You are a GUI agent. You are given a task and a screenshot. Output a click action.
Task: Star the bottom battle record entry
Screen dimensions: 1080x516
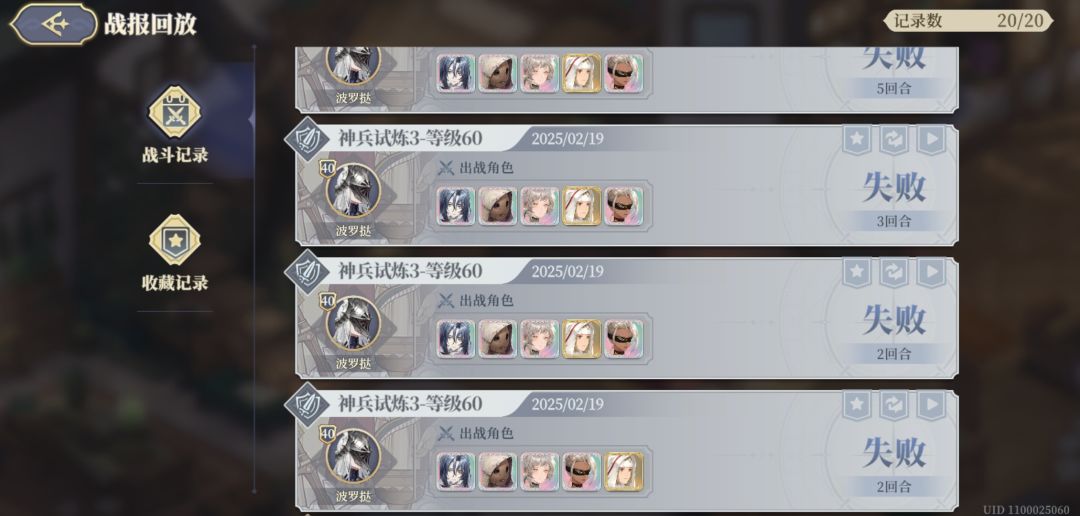point(856,406)
